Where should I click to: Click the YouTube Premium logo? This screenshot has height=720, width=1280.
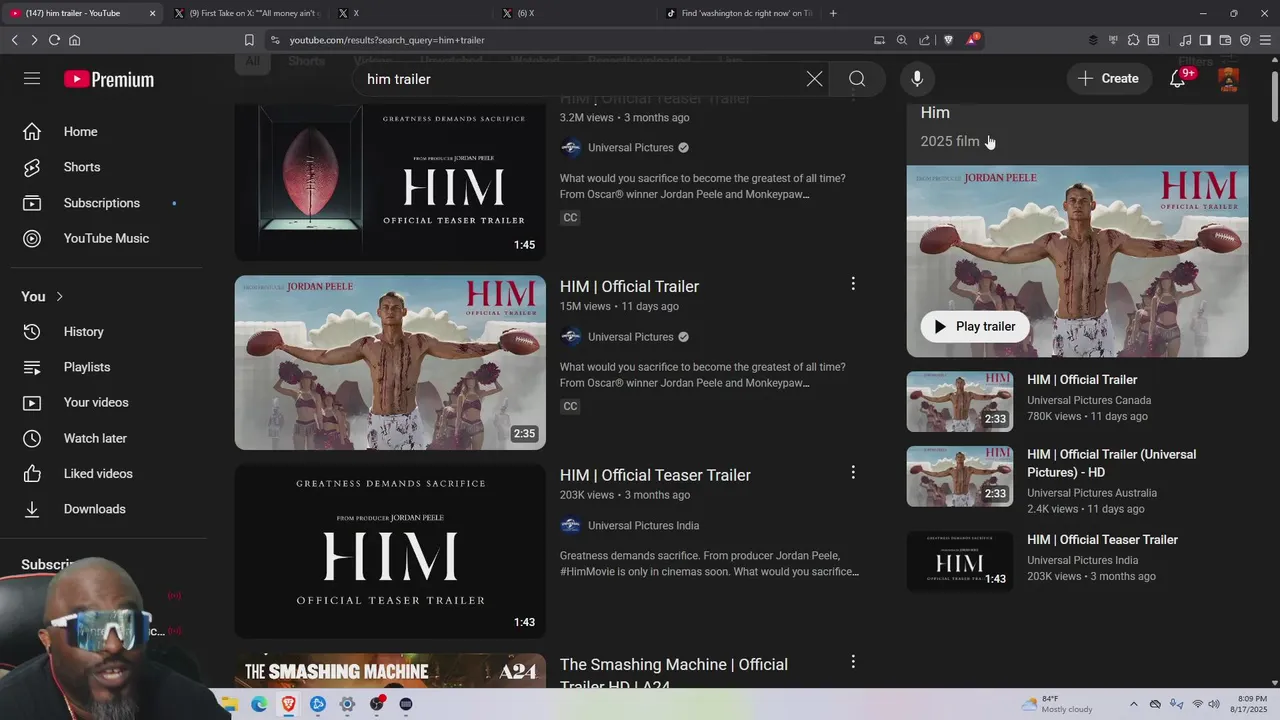109,79
